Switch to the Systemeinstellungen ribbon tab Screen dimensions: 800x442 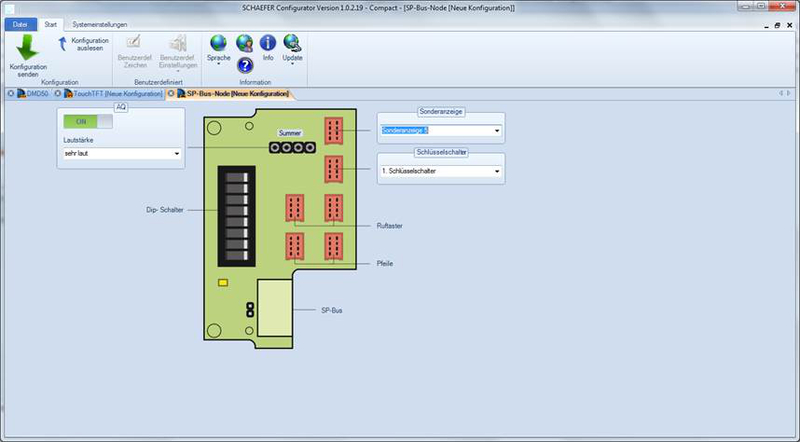pyautogui.click(x=99, y=24)
